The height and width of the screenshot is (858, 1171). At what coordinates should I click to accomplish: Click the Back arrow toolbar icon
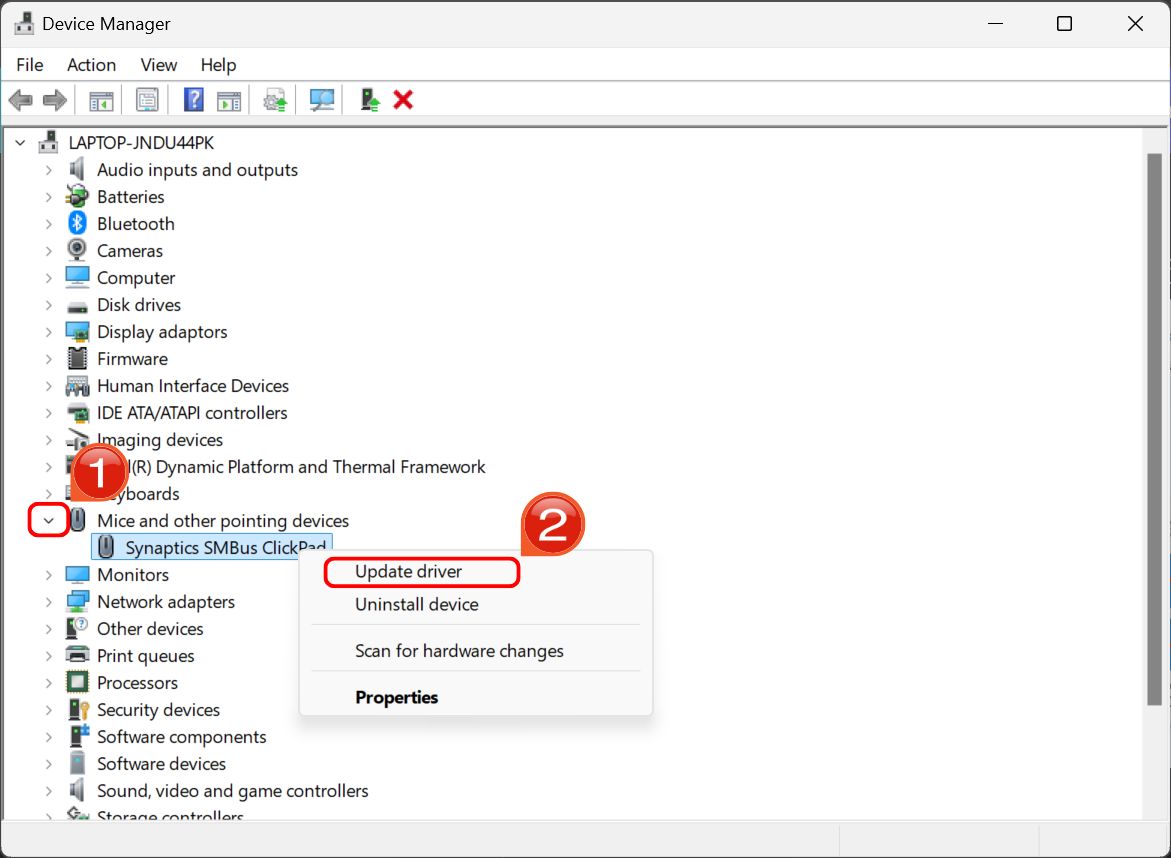pos(20,99)
